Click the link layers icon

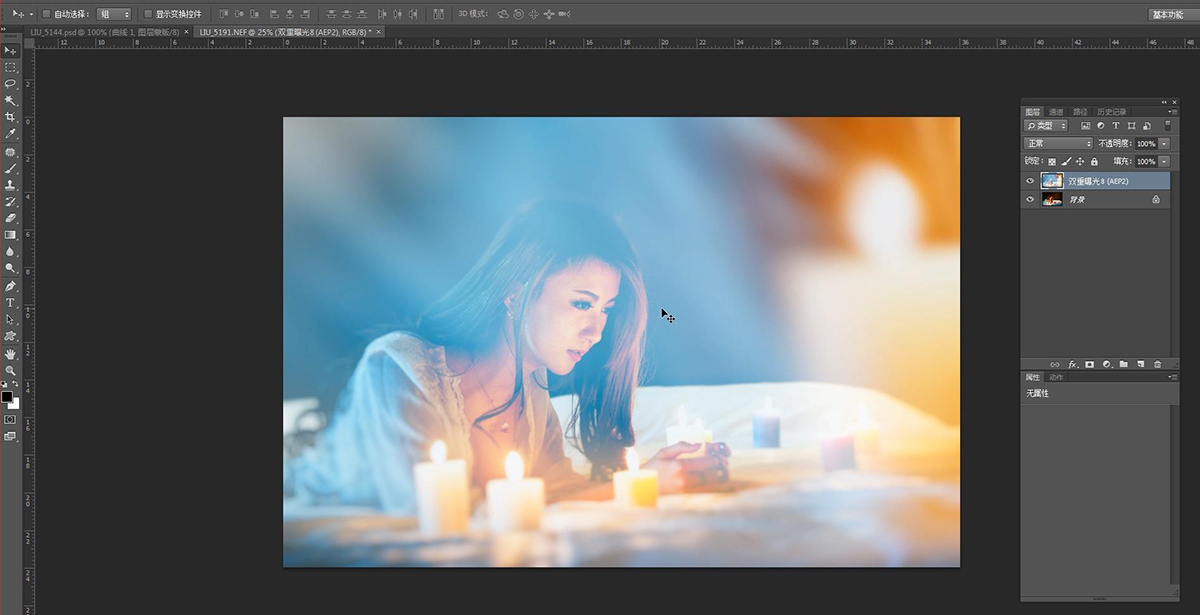point(1055,364)
